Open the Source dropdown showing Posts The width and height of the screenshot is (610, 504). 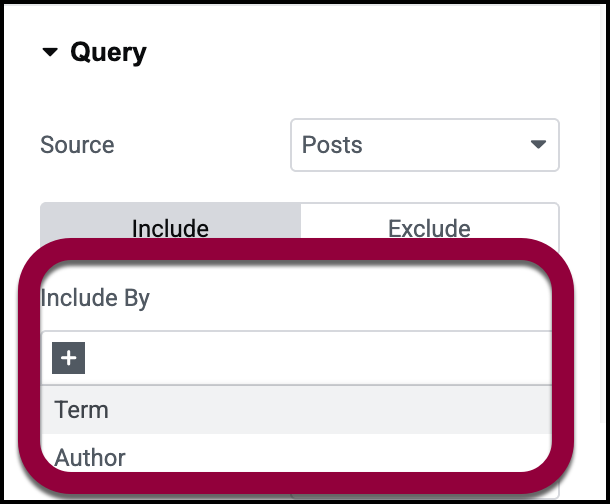click(x=424, y=145)
